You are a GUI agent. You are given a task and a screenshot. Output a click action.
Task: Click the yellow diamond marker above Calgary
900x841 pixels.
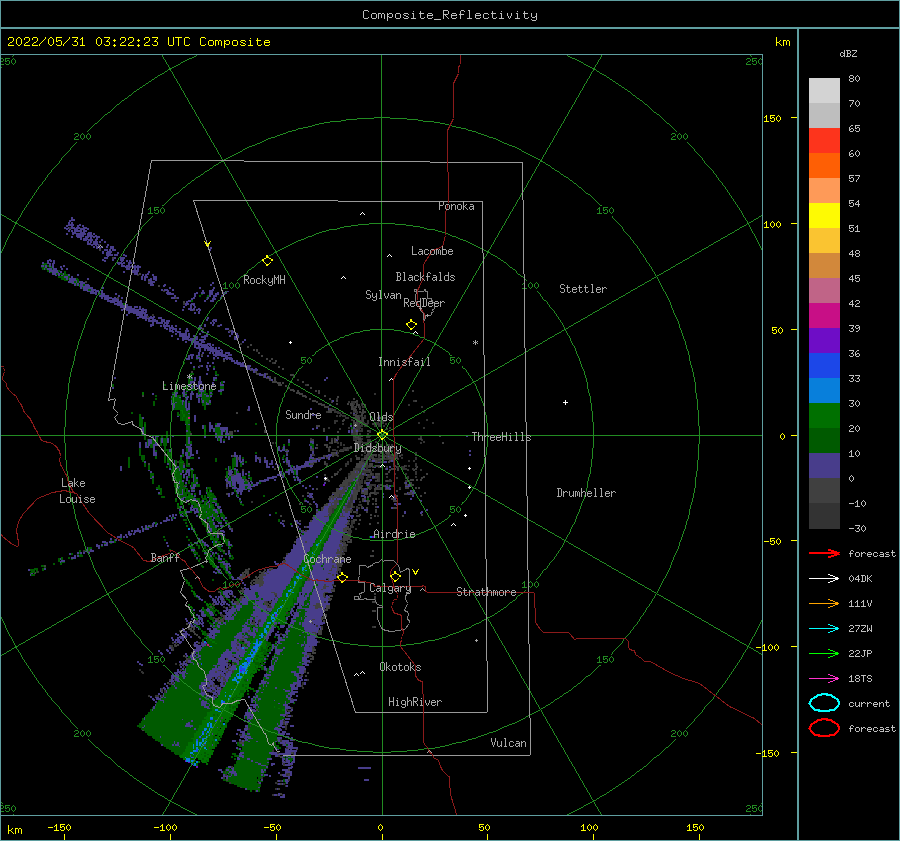(x=395, y=576)
